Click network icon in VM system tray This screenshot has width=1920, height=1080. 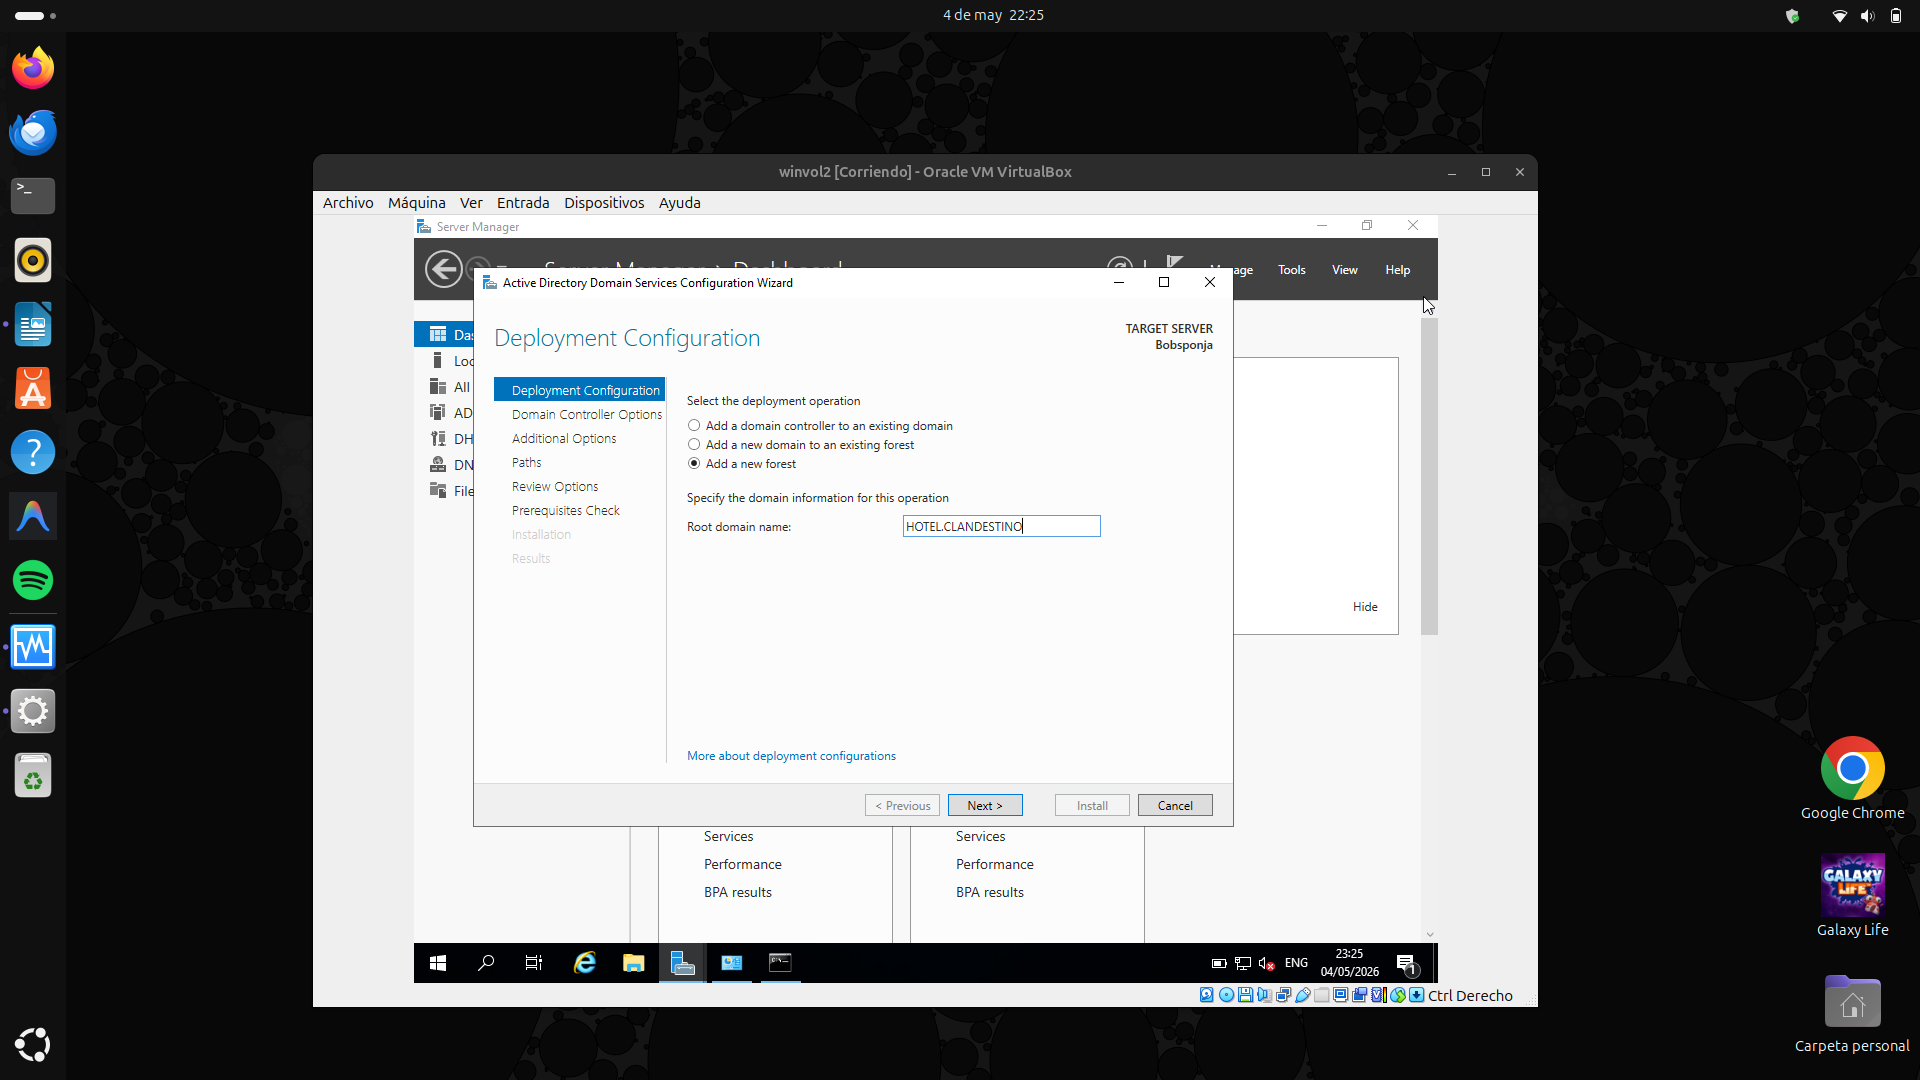[x=1243, y=963]
